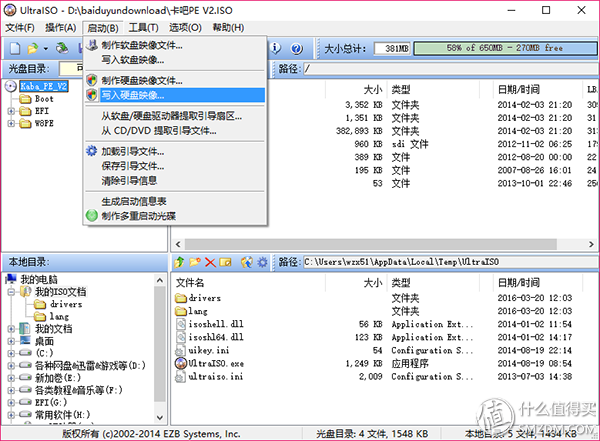Viewport: 600px width, 441px height.
Task: Expand the EFI(G:) drive node
Action: point(11,402)
